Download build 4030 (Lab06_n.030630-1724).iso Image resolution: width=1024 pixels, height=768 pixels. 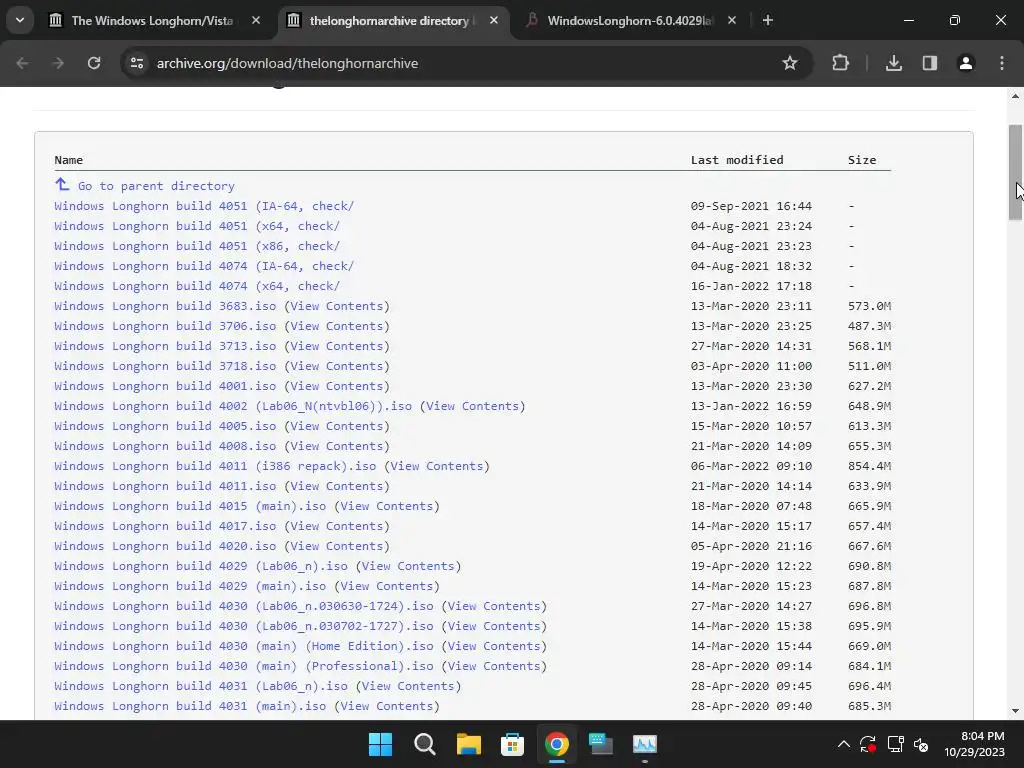point(244,606)
